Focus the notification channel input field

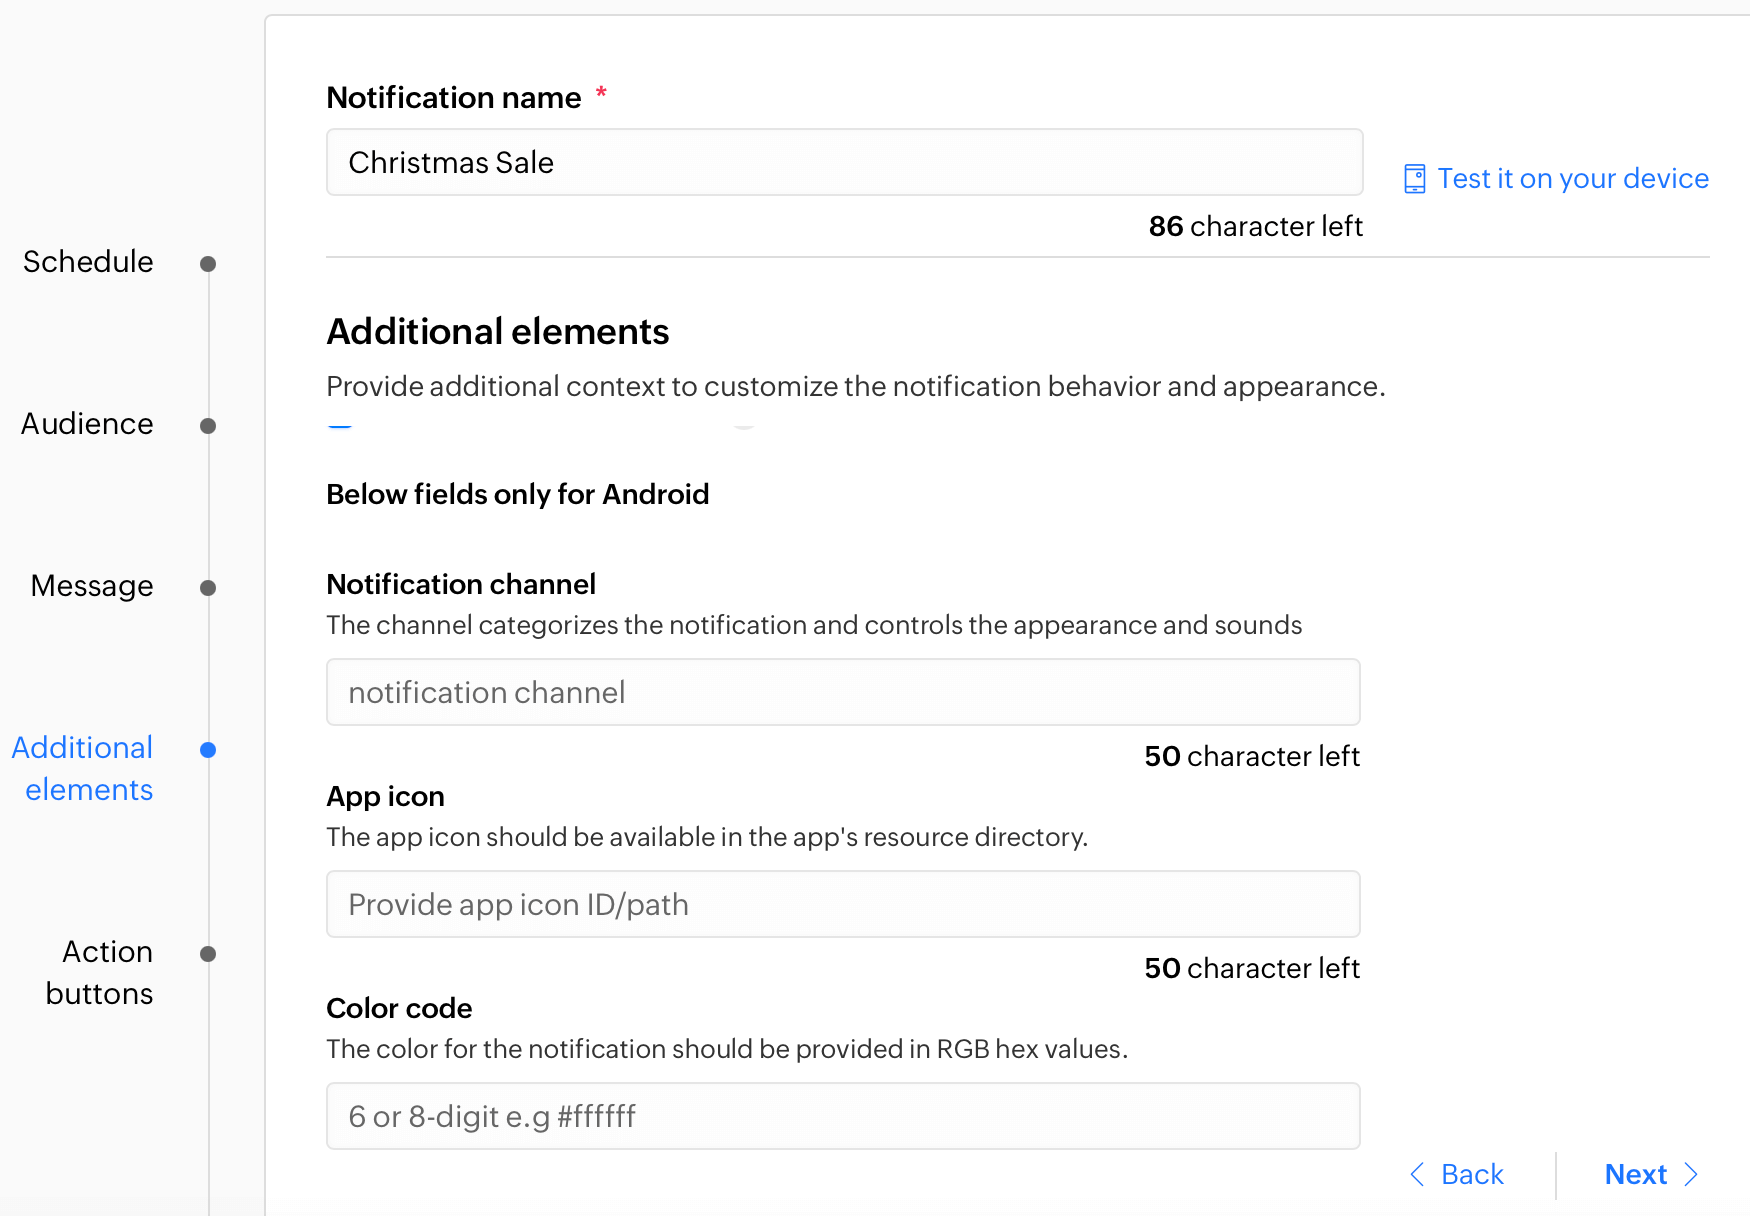[843, 692]
